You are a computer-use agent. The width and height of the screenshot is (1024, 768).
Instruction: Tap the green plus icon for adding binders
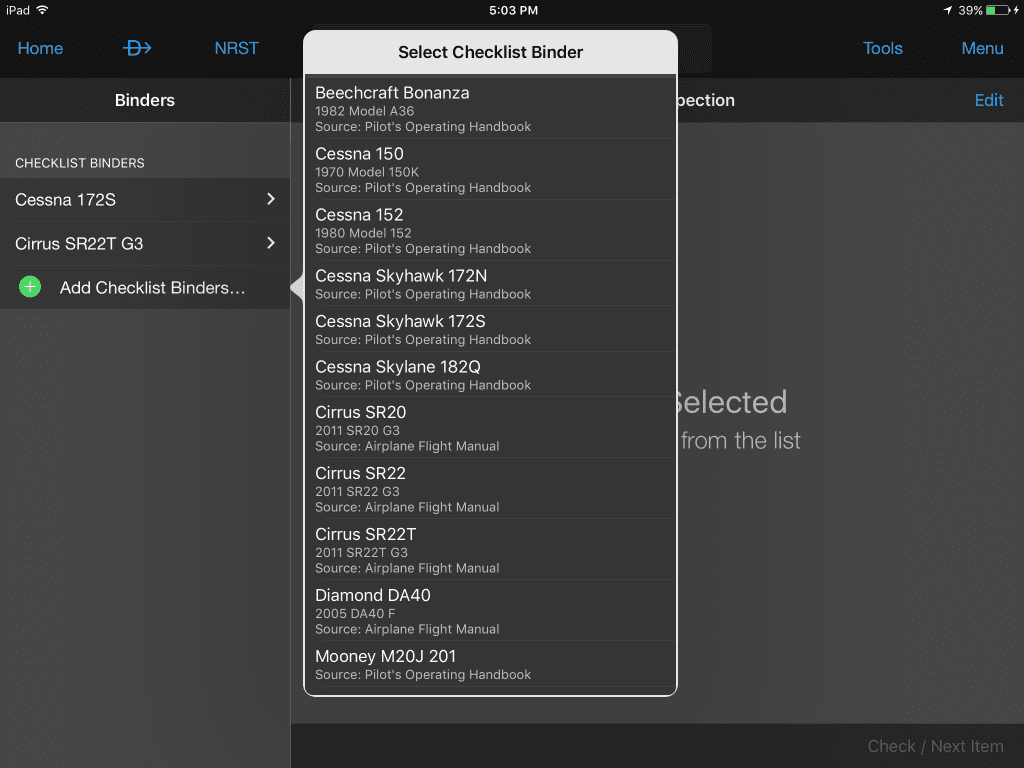(x=29, y=287)
